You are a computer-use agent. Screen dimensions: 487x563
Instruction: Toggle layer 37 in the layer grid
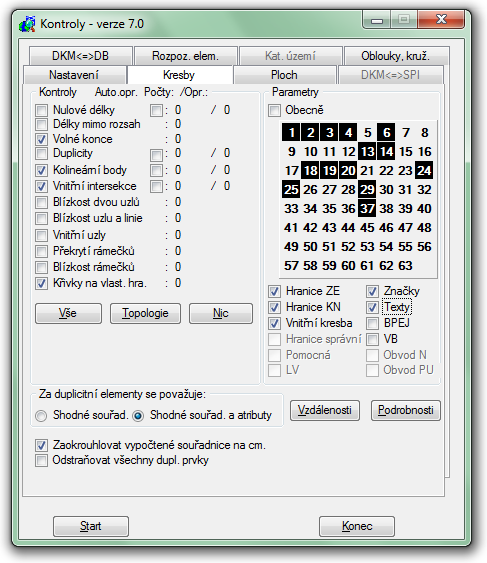pyautogui.click(x=367, y=209)
